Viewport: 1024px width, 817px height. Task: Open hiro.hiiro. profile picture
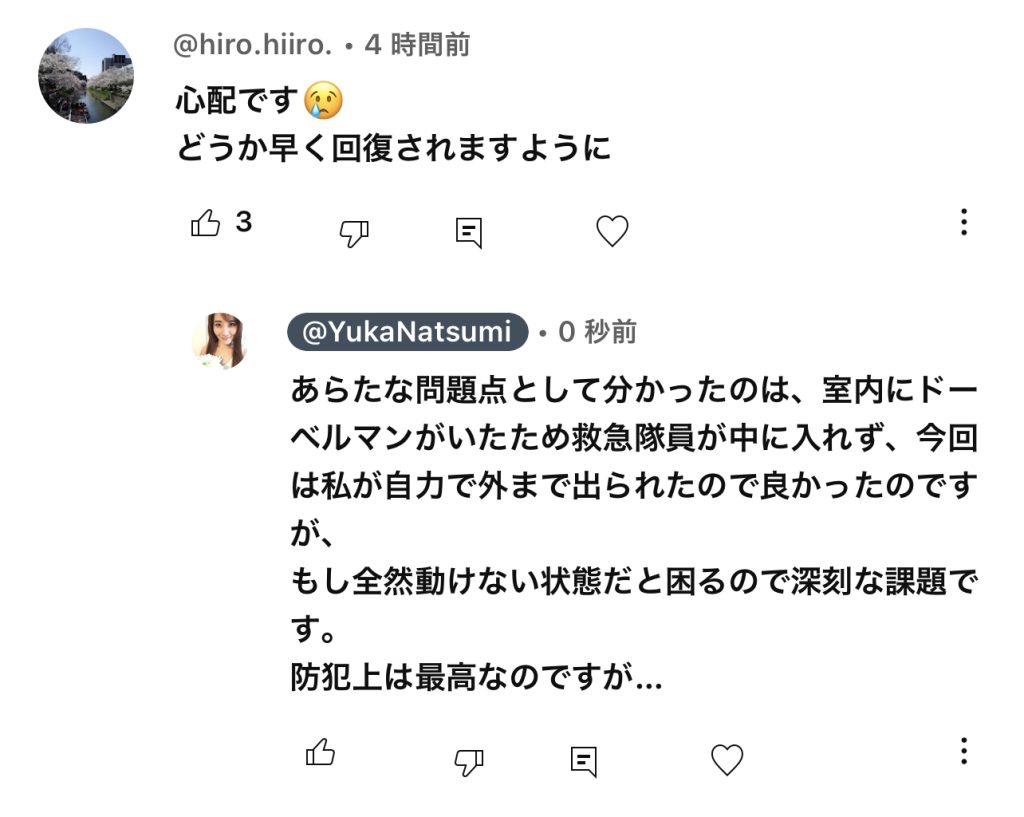(86, 76)
